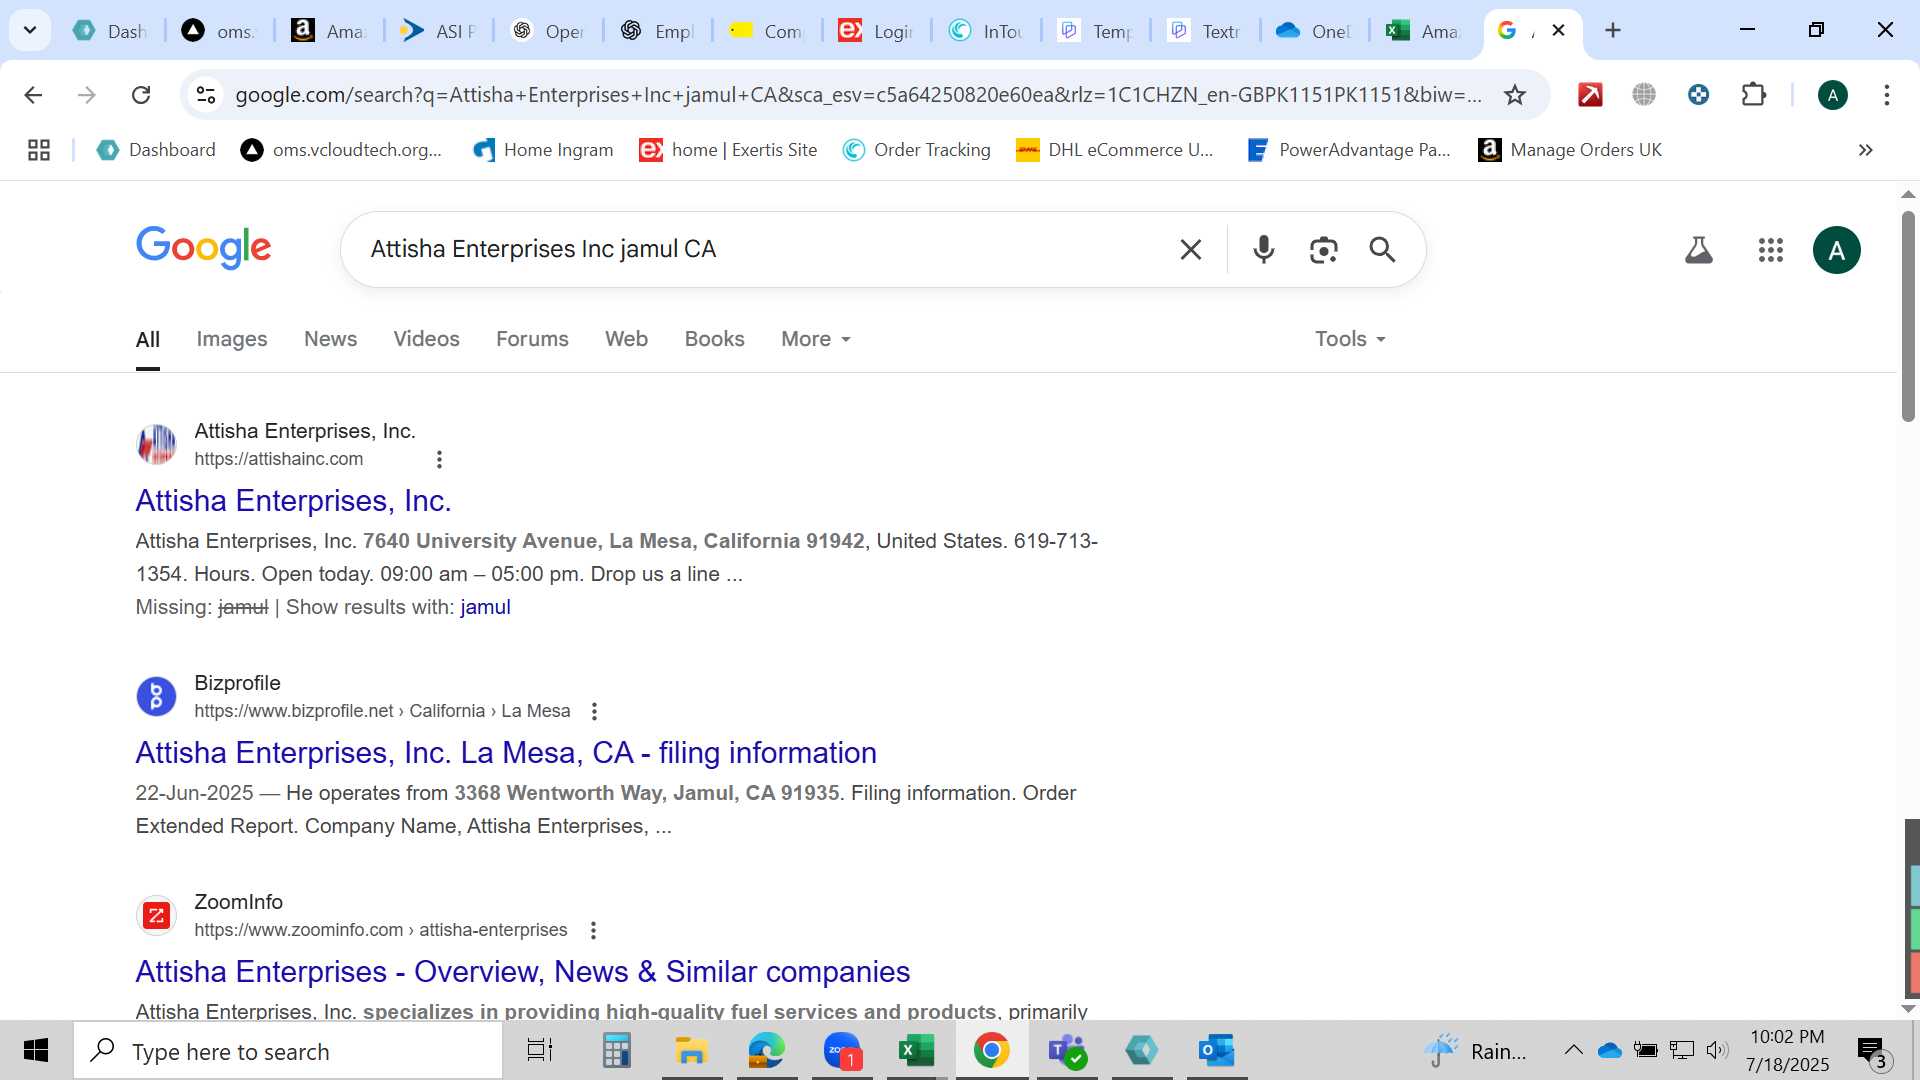Expand the system tray hidden icons
Viewport: 1920px width, 1080px height.
(1573, 1050)
